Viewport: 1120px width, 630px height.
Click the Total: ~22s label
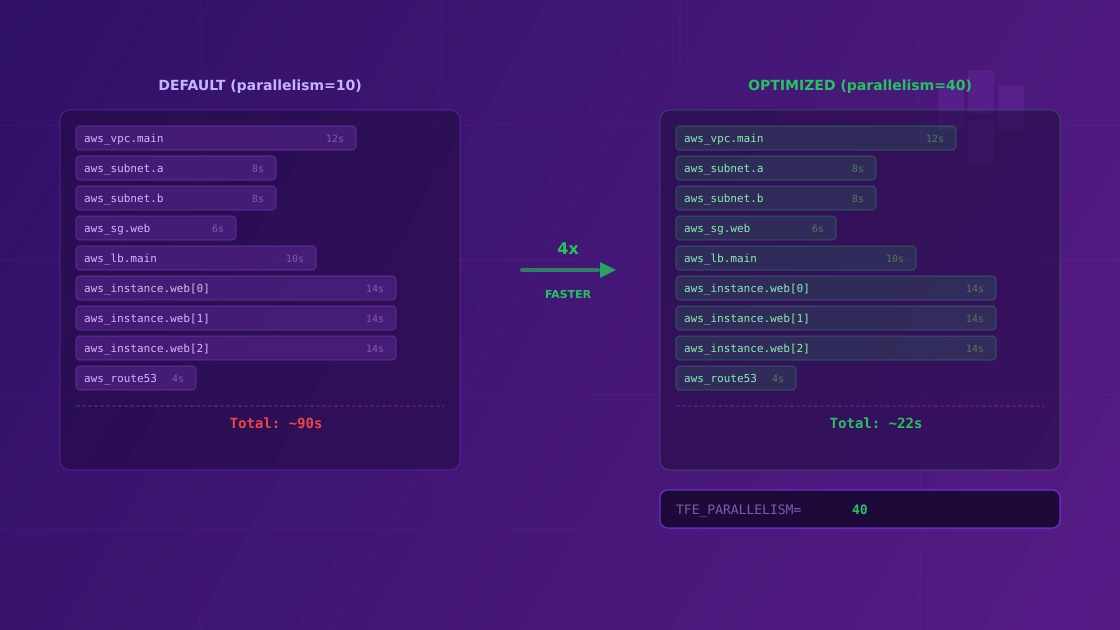[875, 423]
